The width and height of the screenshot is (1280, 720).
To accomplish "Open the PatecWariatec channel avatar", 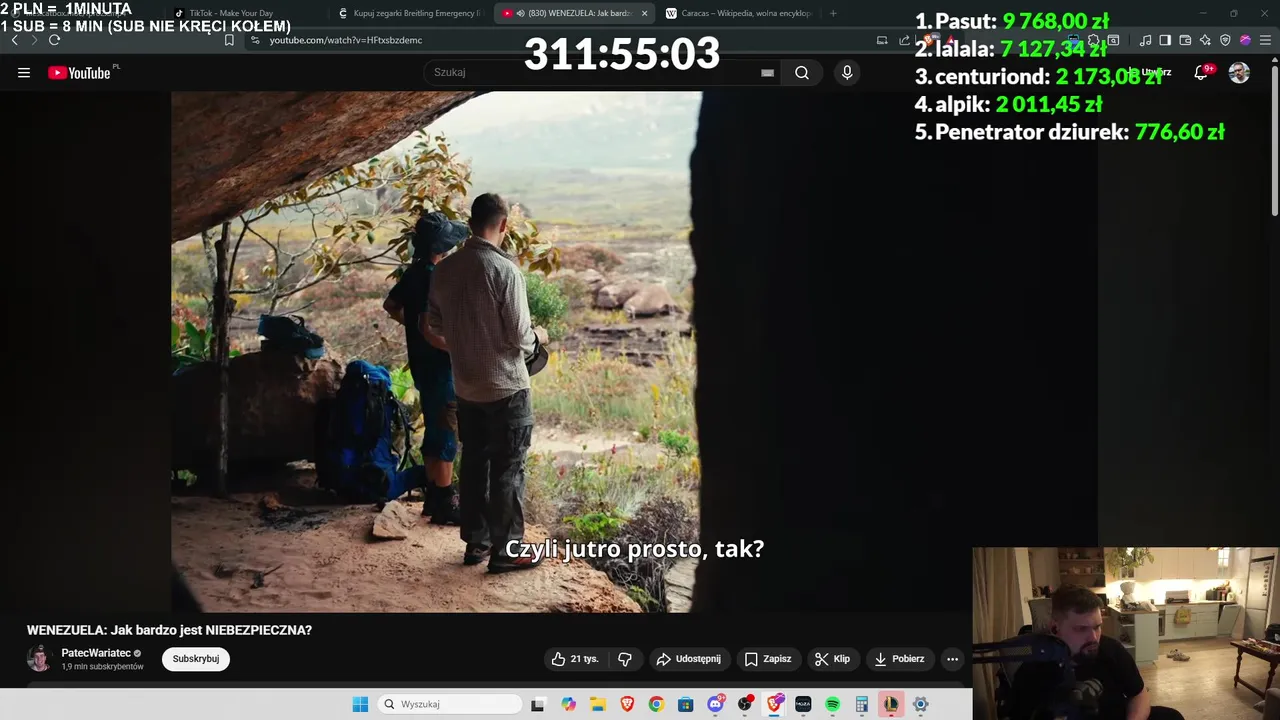I will [x=39, y=659].
